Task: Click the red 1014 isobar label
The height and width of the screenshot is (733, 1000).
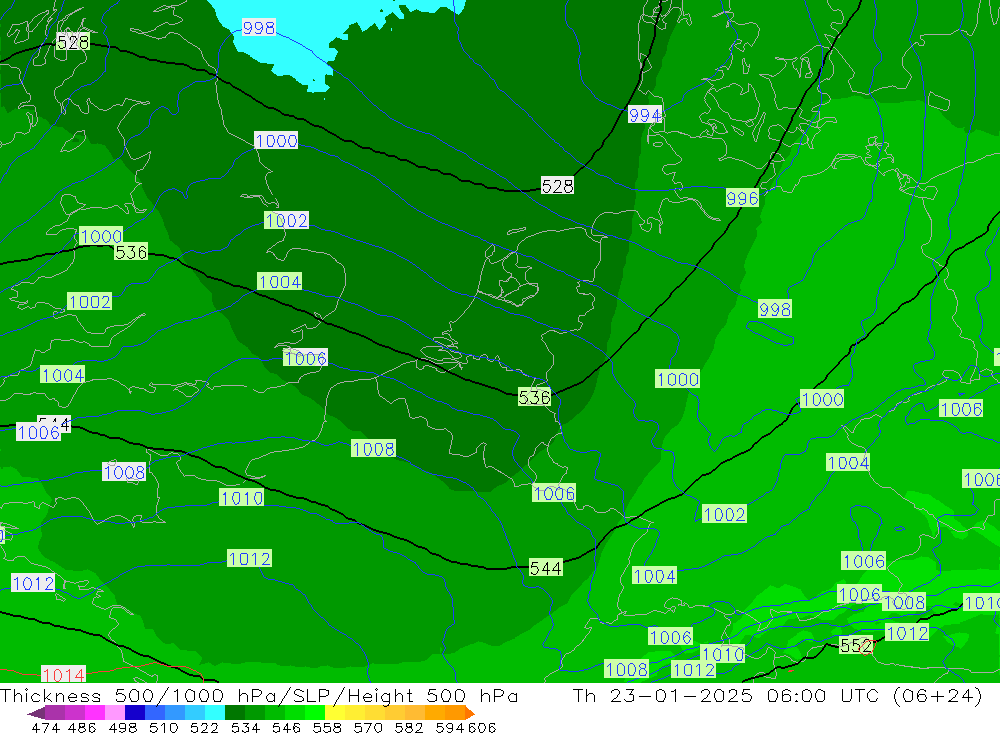Action: pos(63,674)
